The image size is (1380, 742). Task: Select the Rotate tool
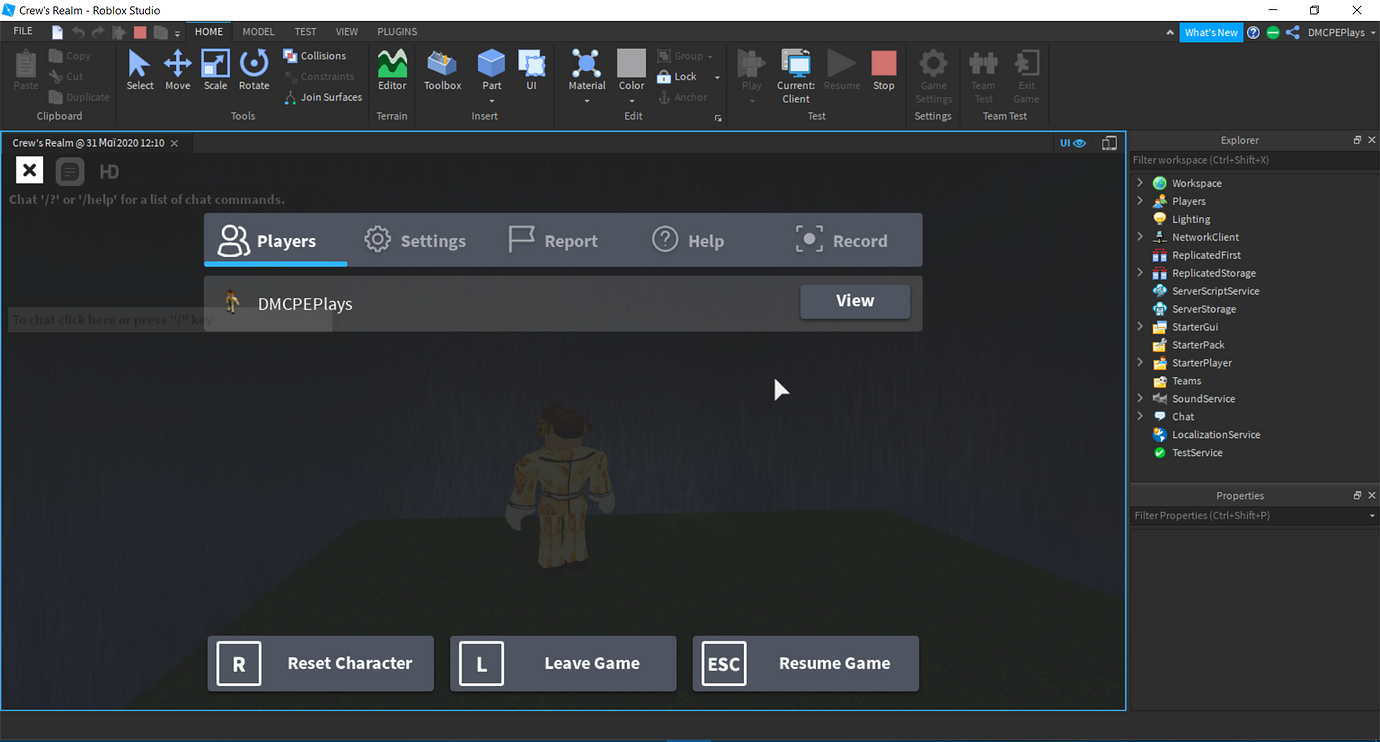click(x=254, y=68)
